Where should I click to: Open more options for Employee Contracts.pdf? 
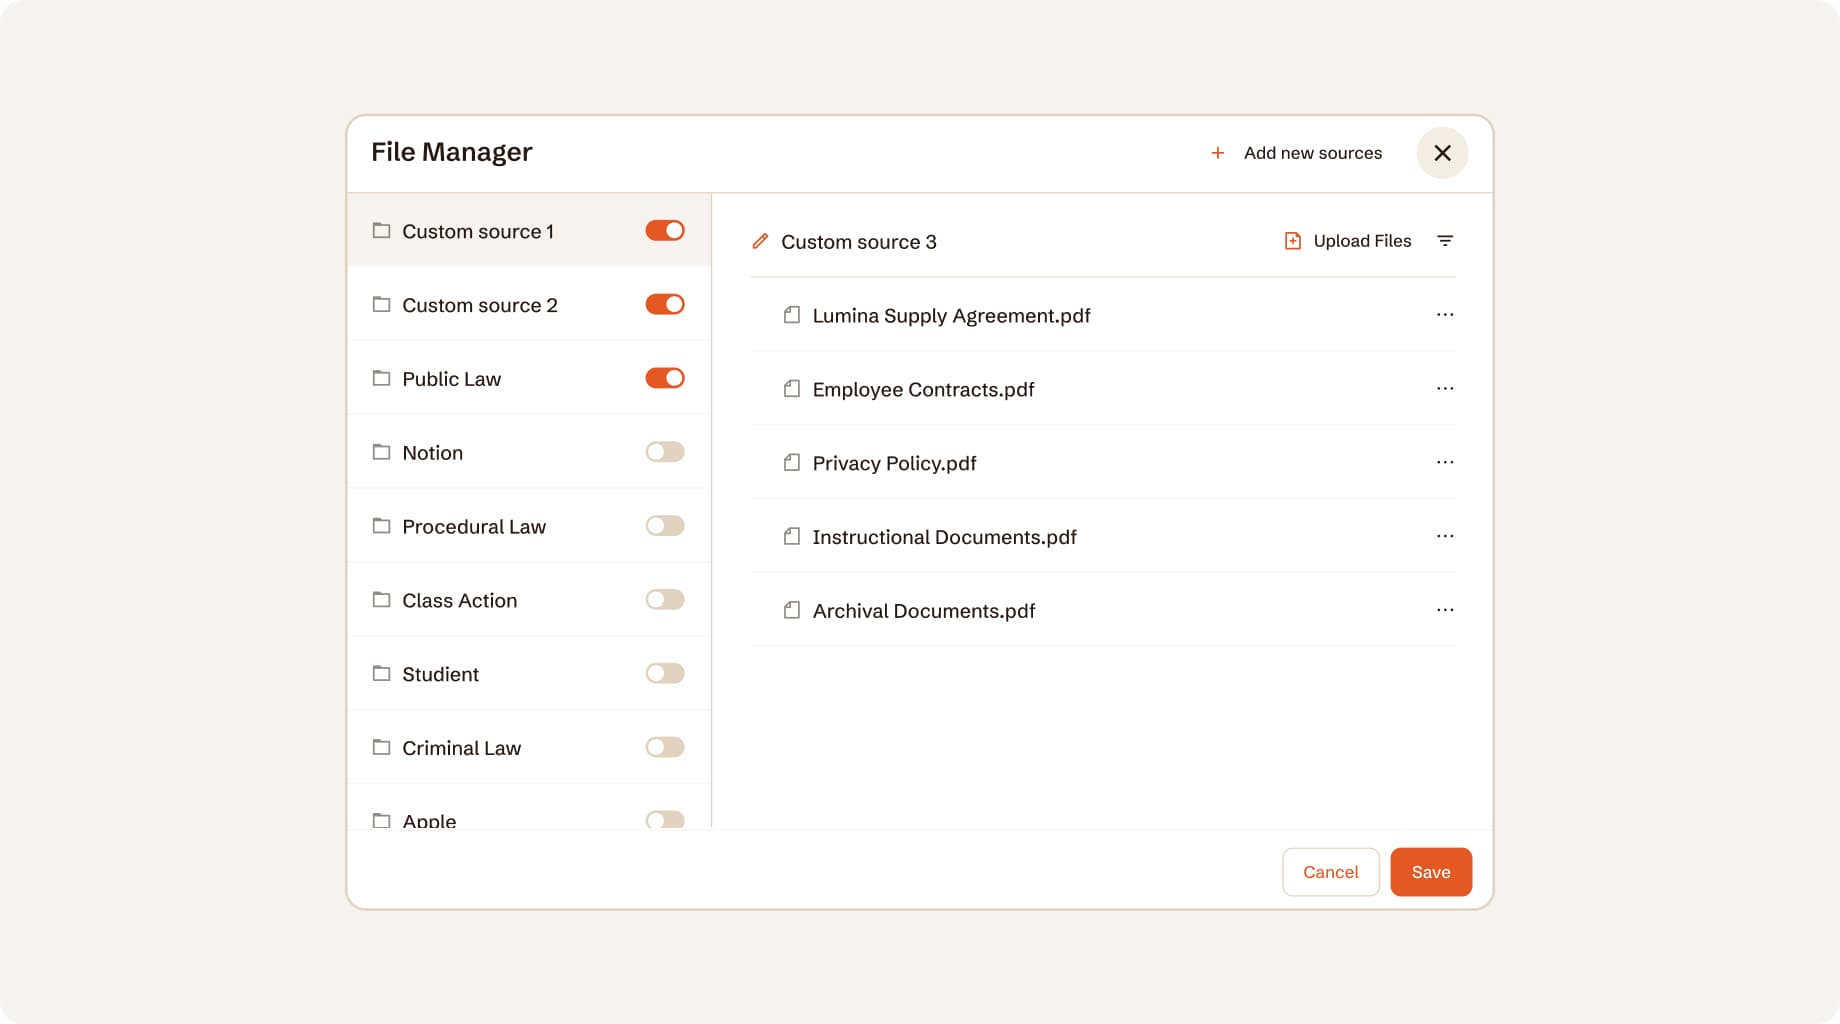click(1445, 389)
